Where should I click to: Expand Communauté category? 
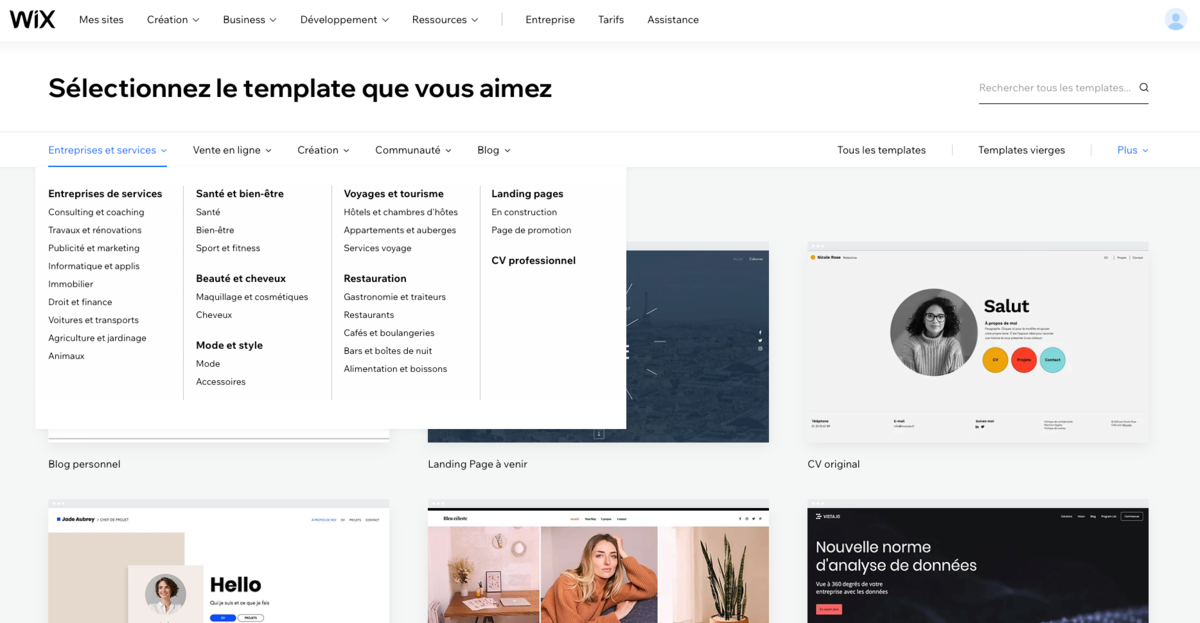point(413,150)
